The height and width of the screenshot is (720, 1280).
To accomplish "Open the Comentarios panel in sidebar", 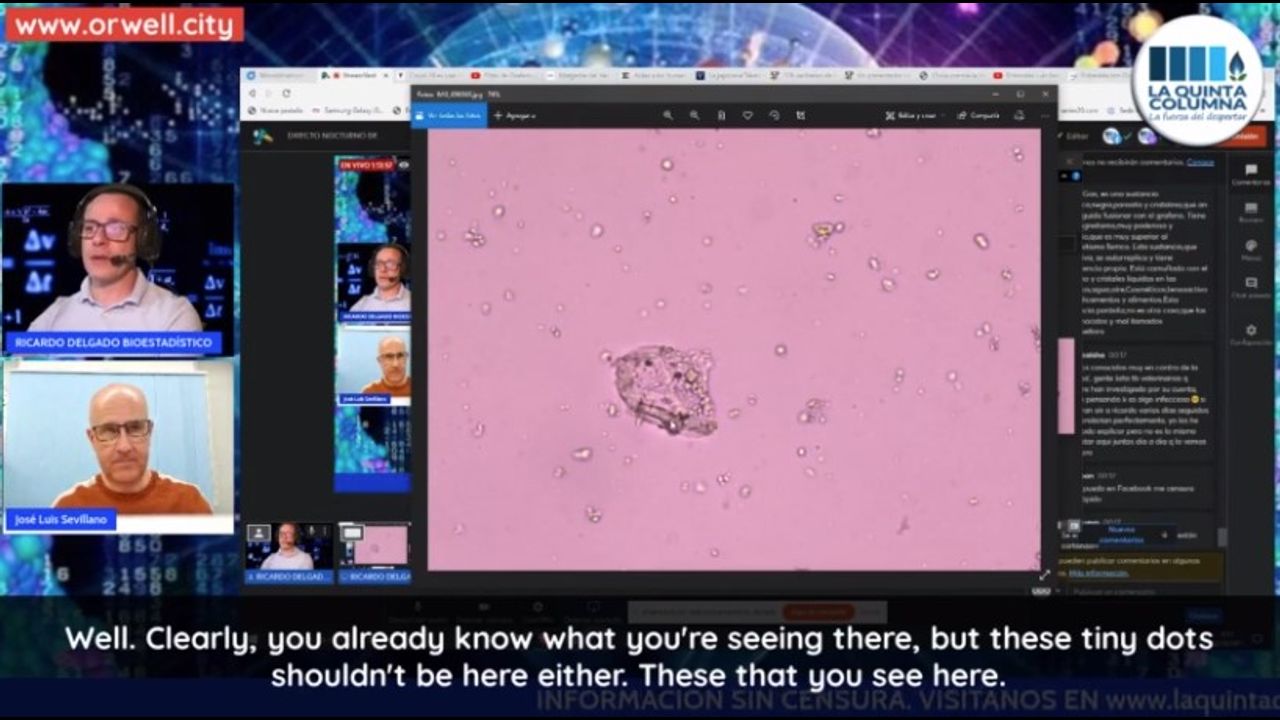I will (1250, 175).
